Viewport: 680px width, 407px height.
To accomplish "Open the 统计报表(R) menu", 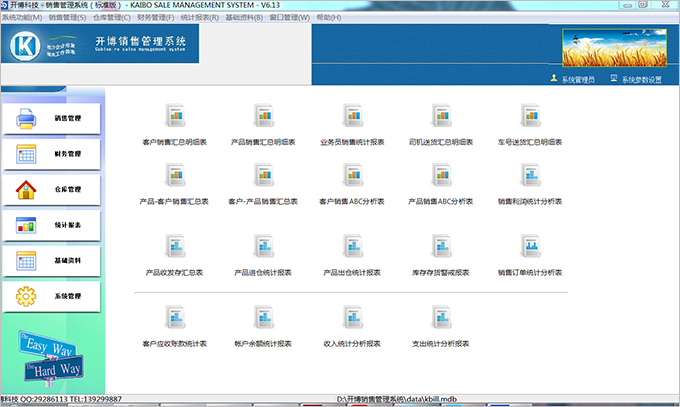I will coord(199,17).
